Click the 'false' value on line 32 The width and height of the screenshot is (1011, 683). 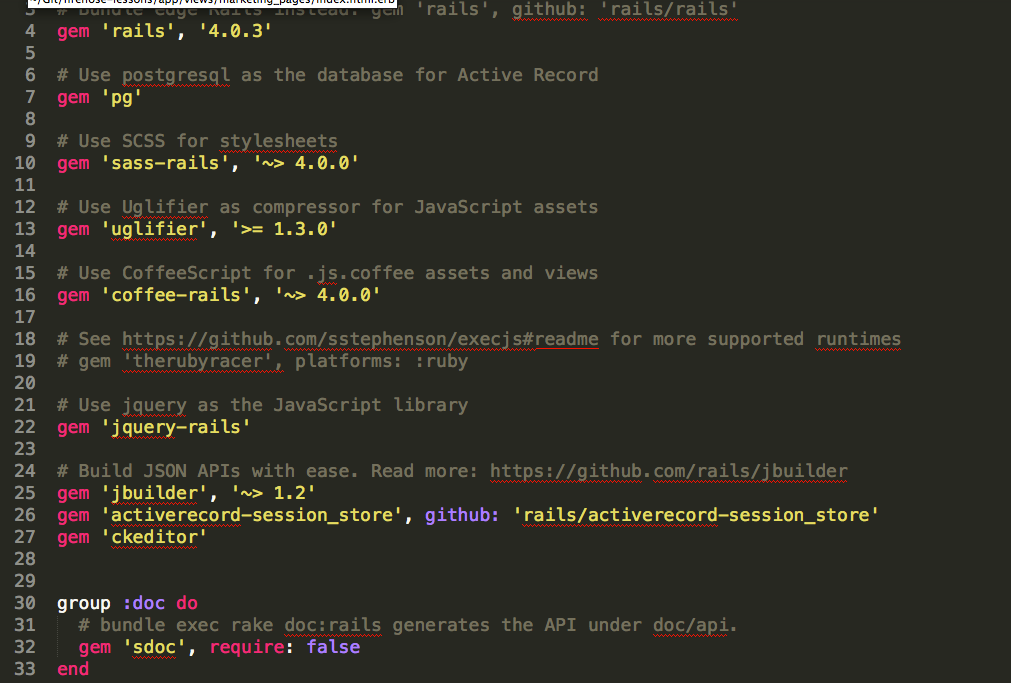(333, 648)
